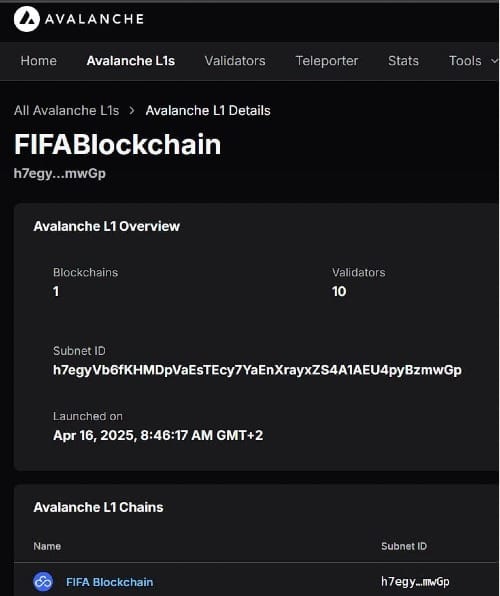Click the FIFA Blockchain chain icon

(x=43, y=582)
